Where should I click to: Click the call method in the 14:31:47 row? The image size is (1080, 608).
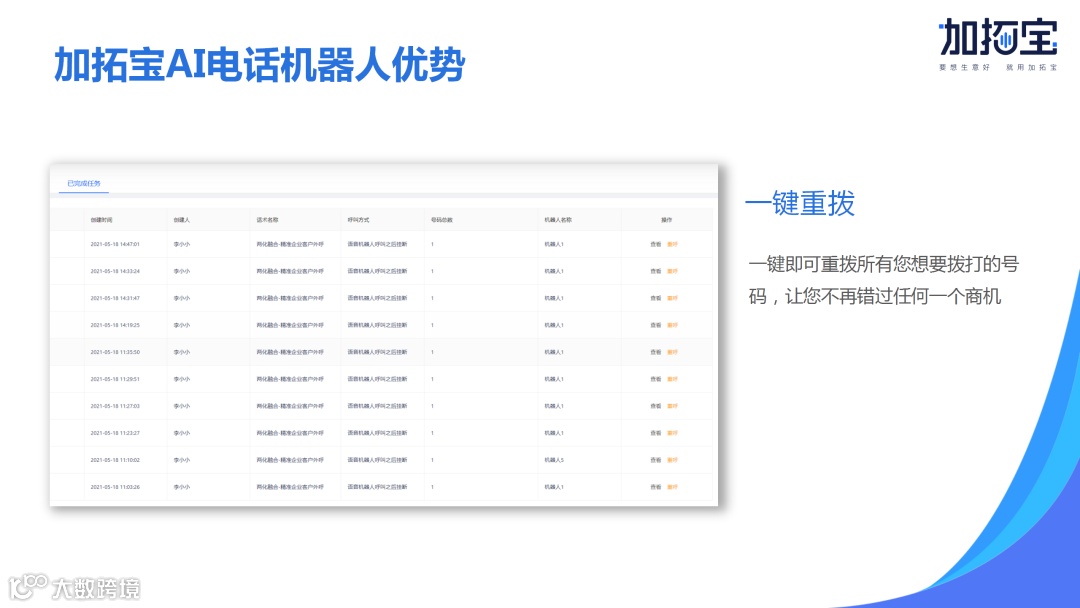click(x=377, y=298)
